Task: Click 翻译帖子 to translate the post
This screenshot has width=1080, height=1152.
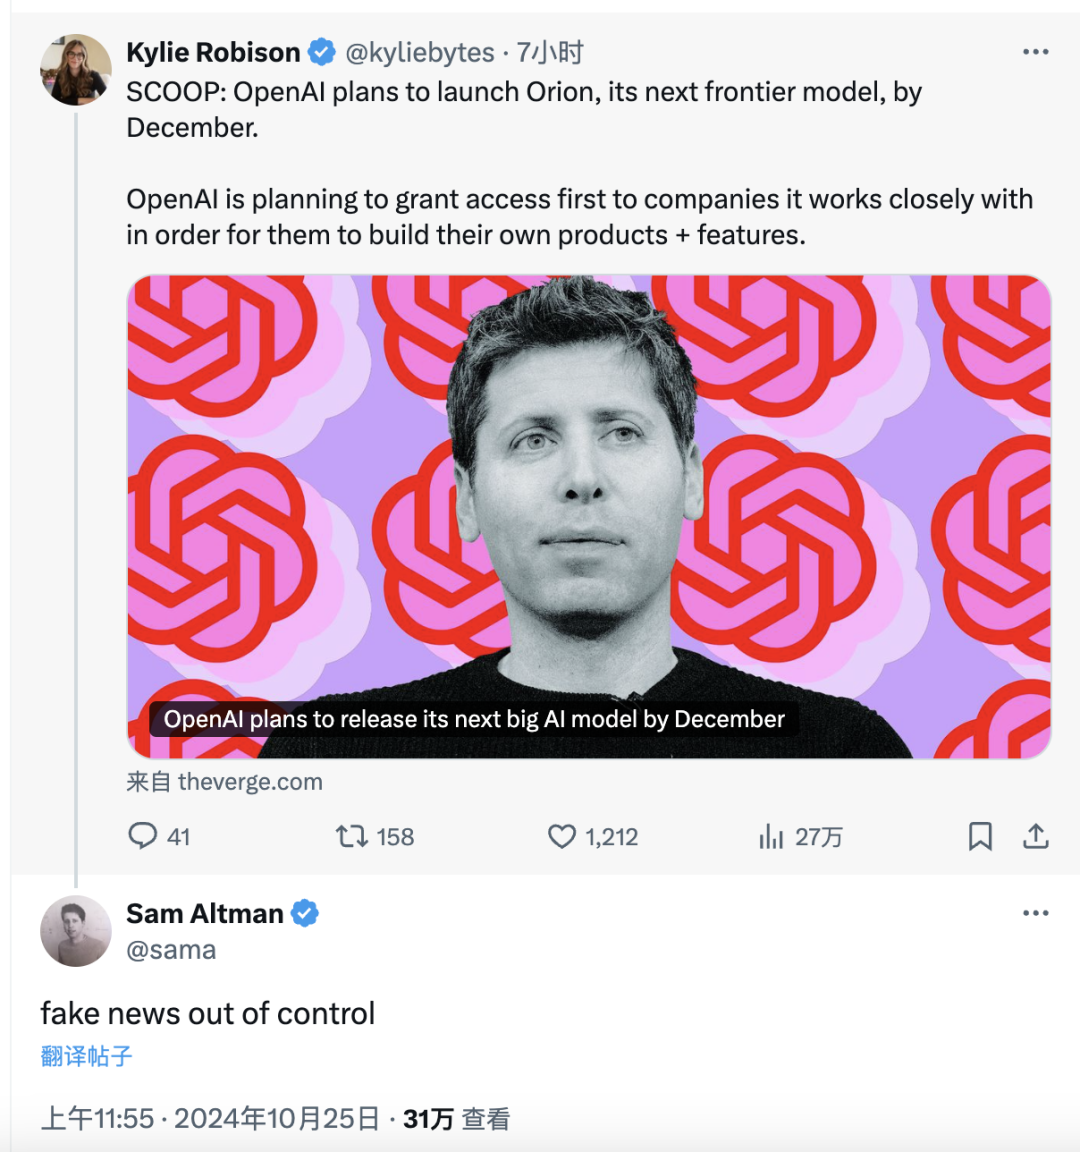Action: coord(86,1056)
